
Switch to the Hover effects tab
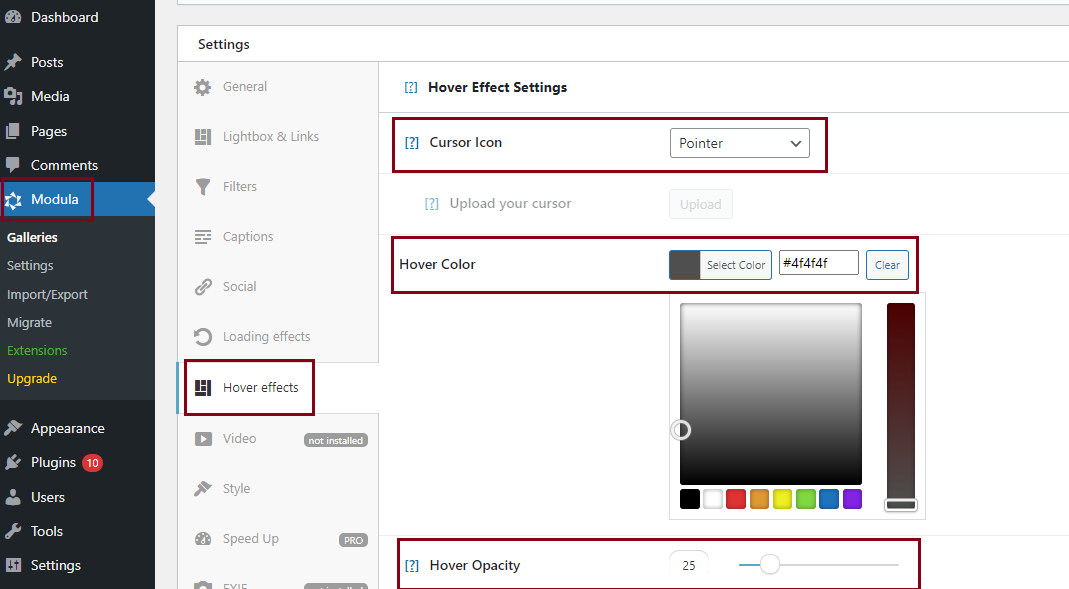(x=260, y=388)
